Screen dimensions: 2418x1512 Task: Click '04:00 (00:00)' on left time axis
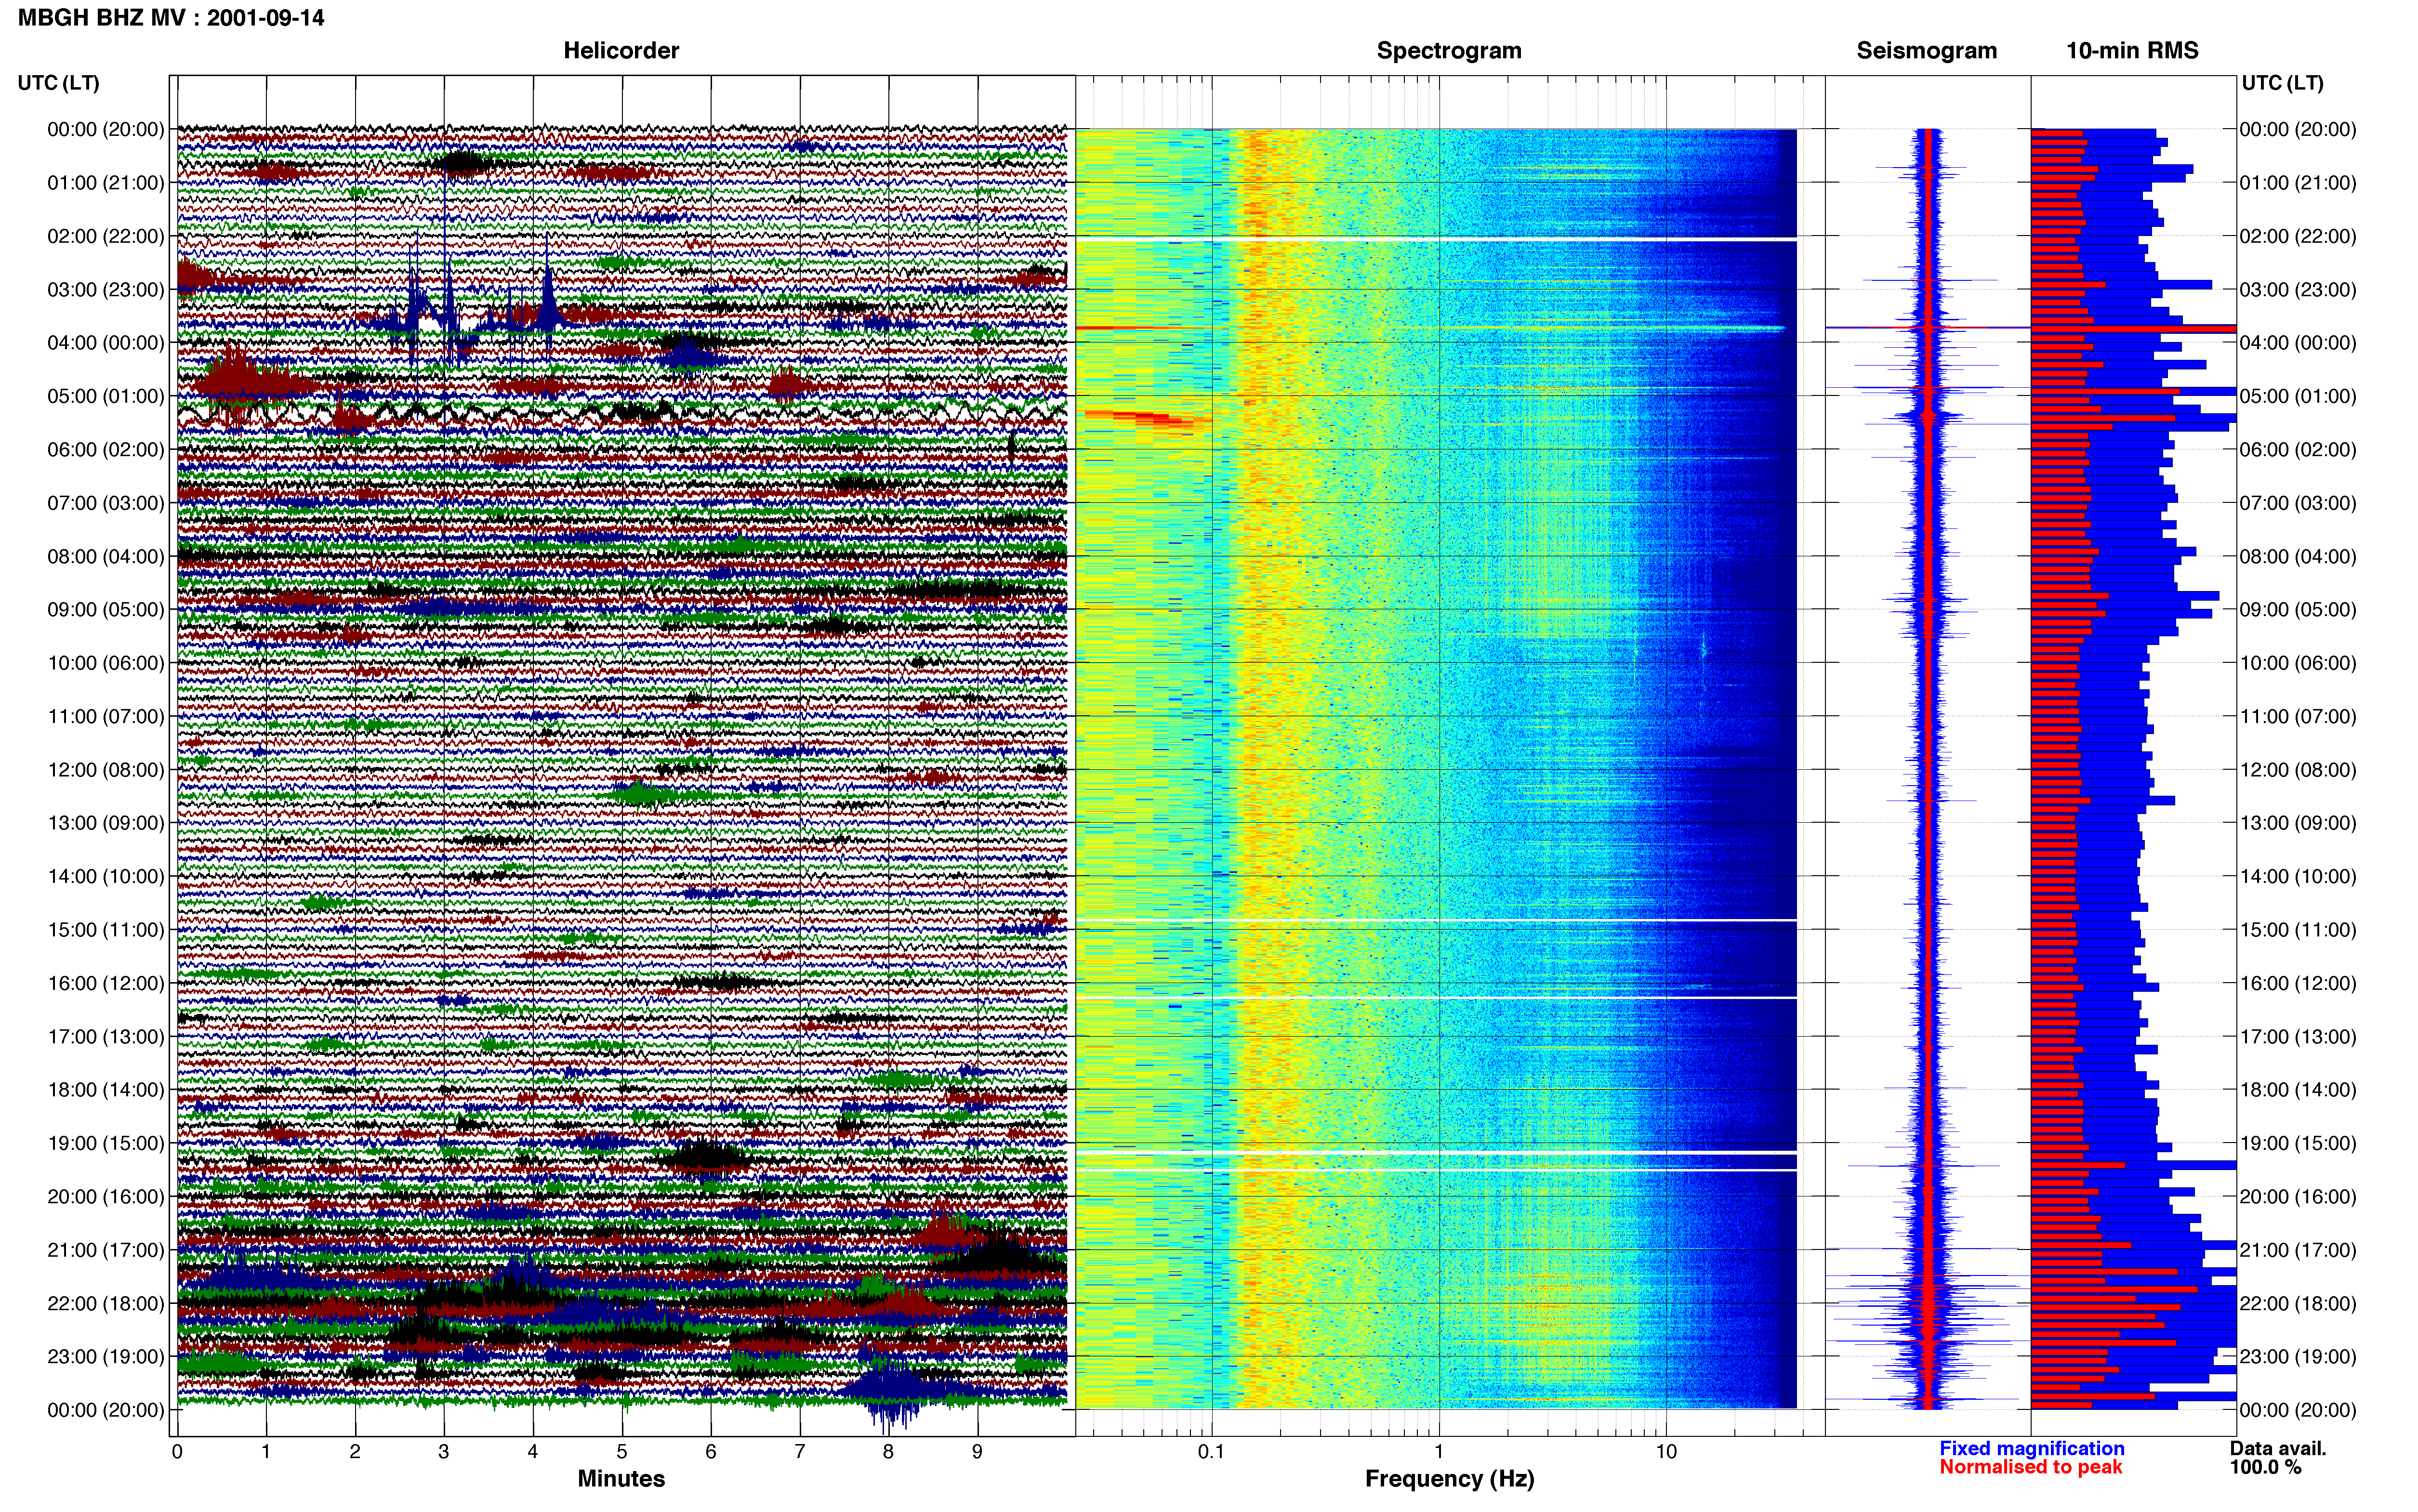pos(106,343)
